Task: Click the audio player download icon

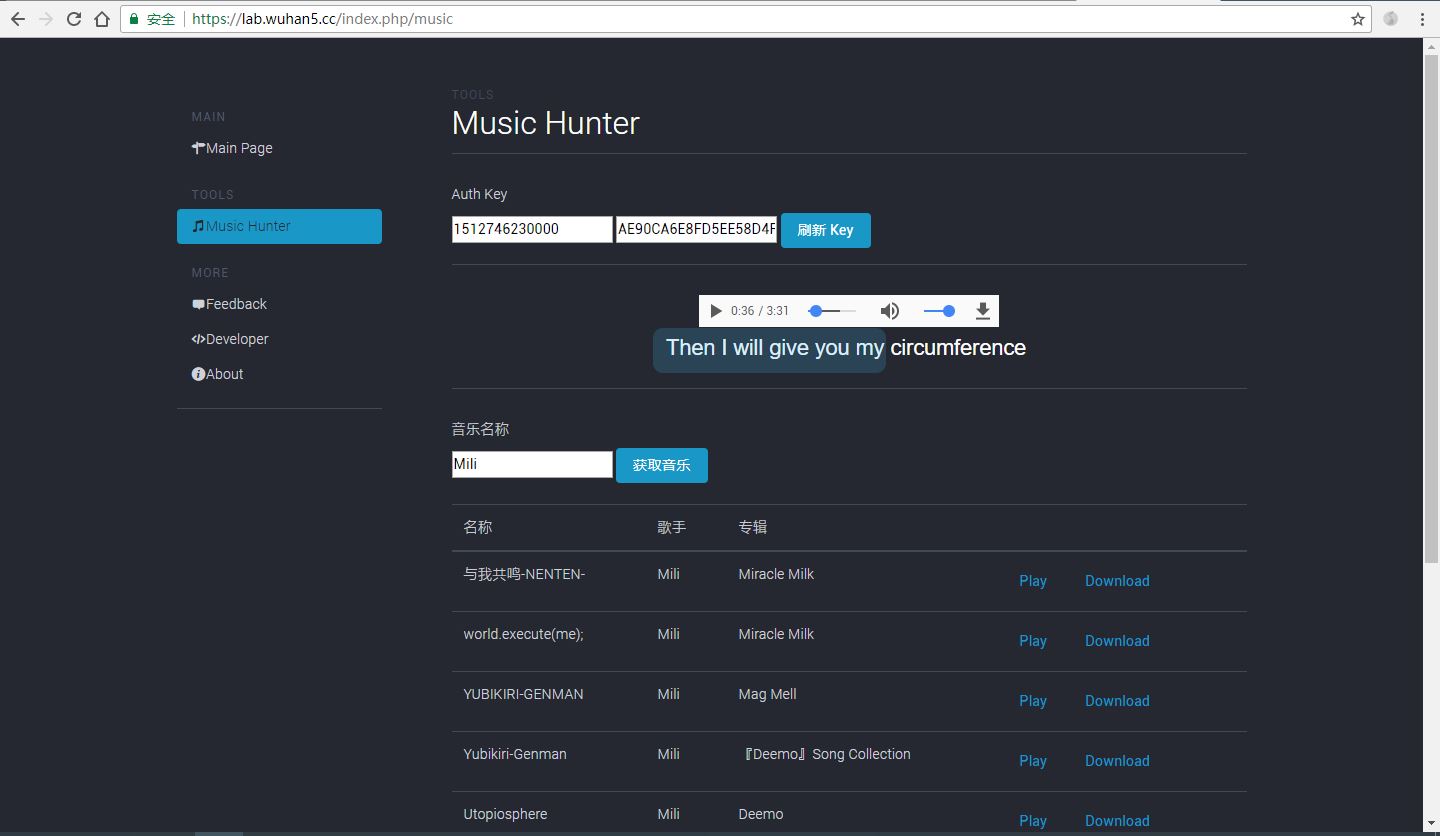Action: 982,311
